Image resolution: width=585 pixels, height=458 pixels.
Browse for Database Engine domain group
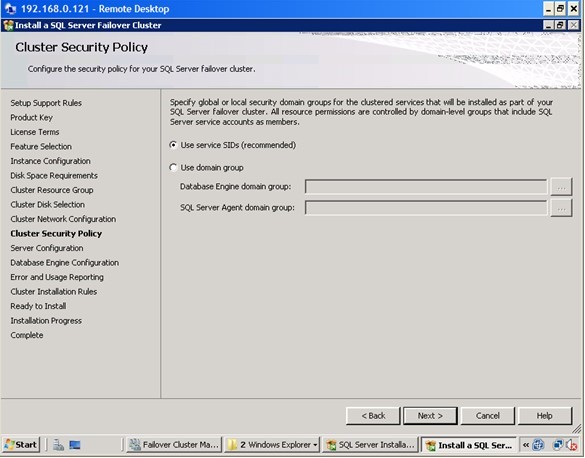561,187
